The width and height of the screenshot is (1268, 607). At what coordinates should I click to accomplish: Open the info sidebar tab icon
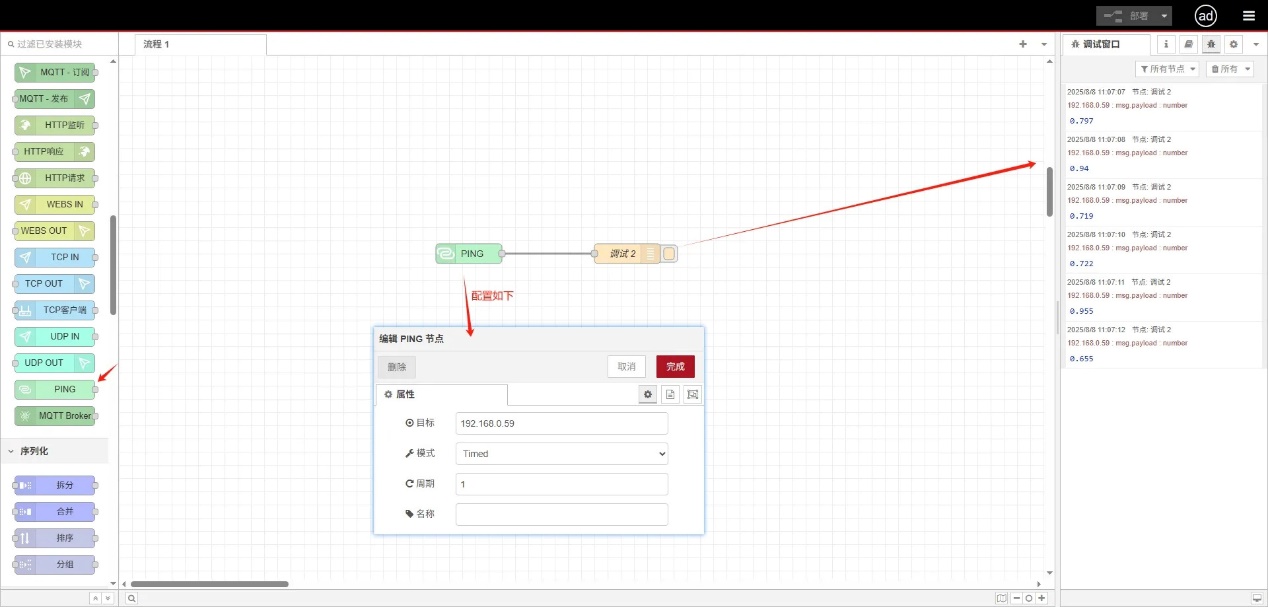coord(1166,44)
